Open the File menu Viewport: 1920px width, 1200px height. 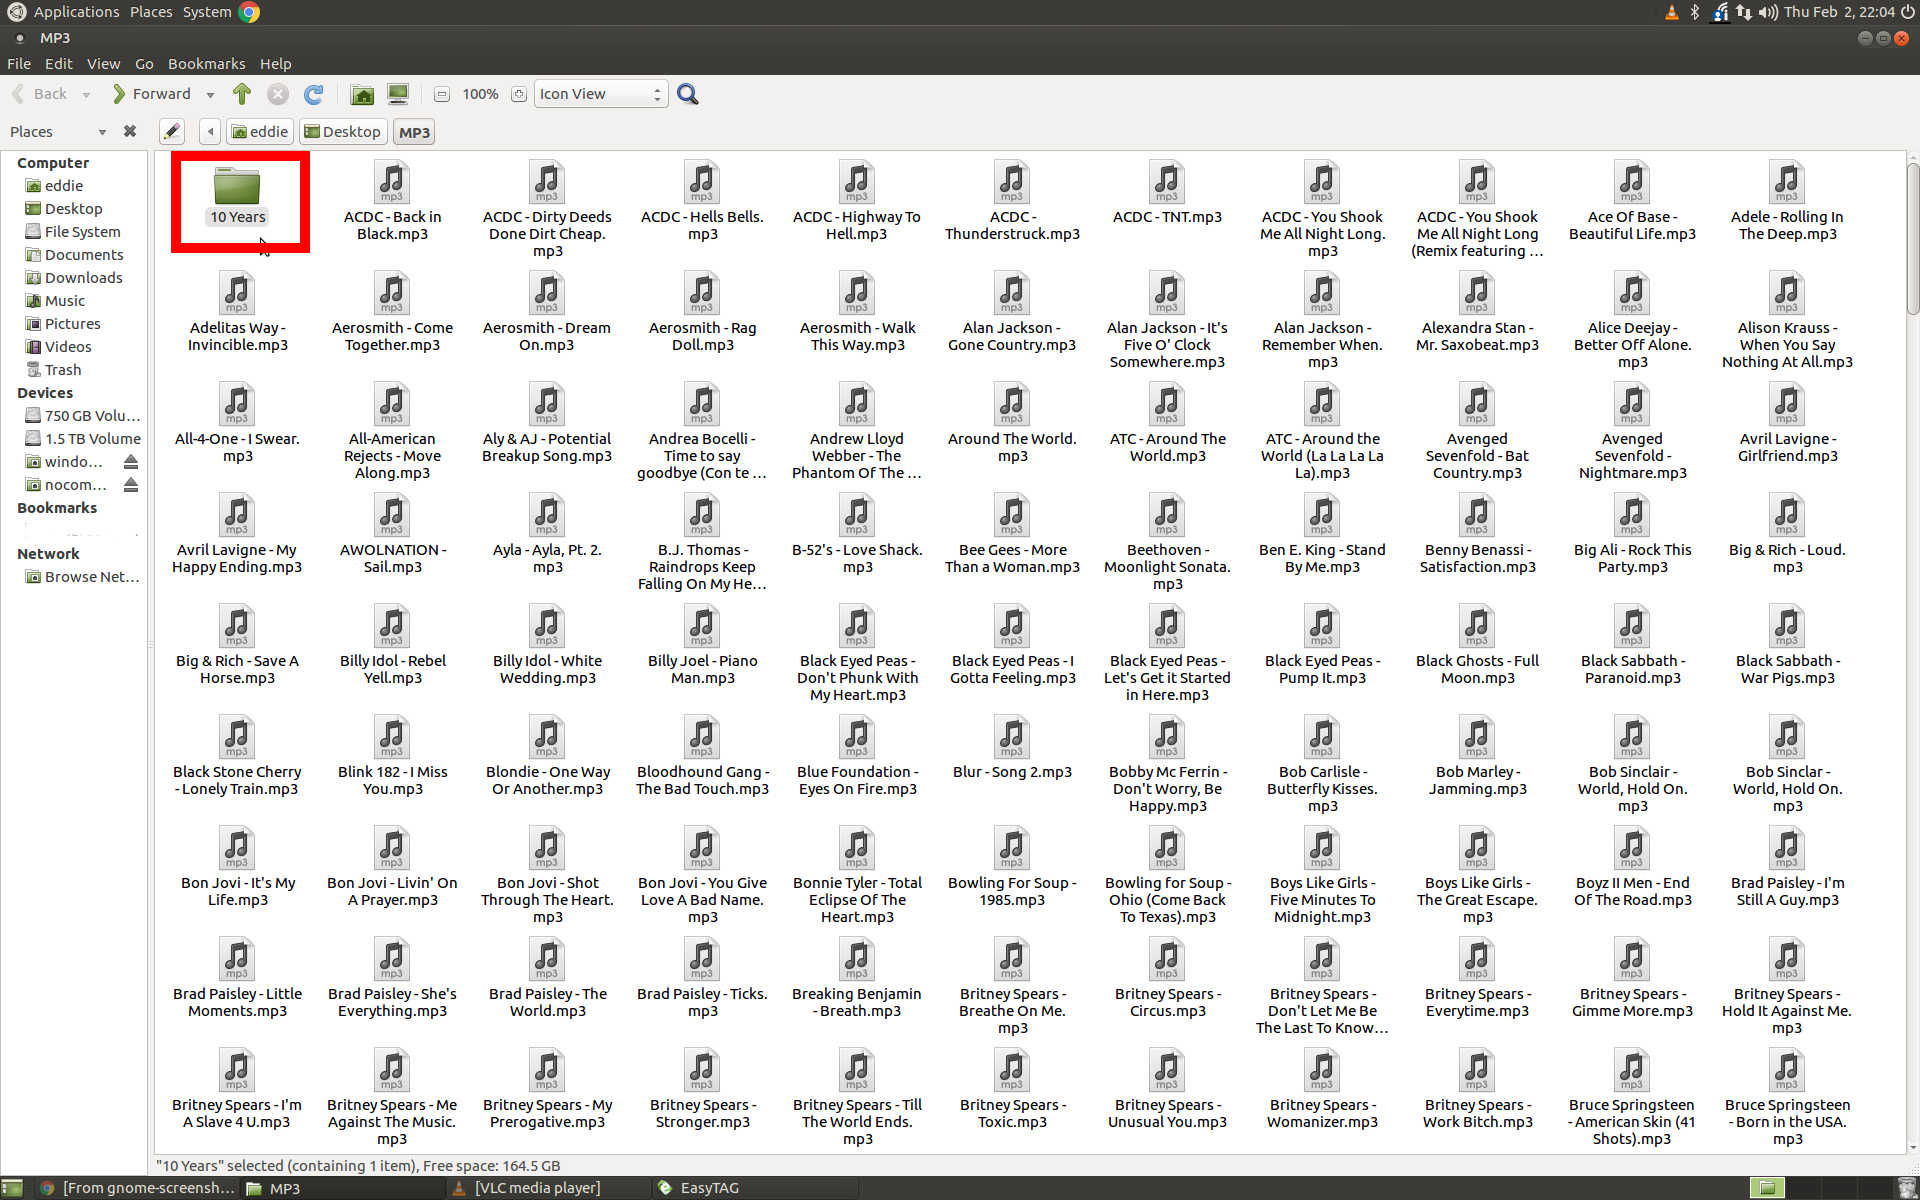tap(19, 64)
